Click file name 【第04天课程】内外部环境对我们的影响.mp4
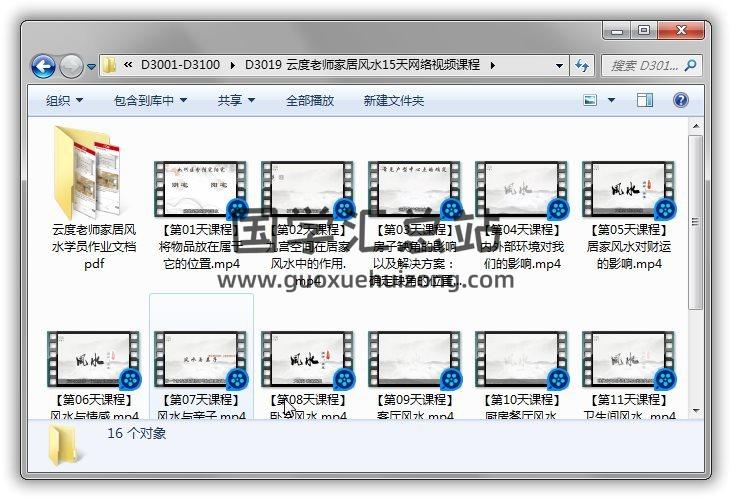 coord(522,246)
